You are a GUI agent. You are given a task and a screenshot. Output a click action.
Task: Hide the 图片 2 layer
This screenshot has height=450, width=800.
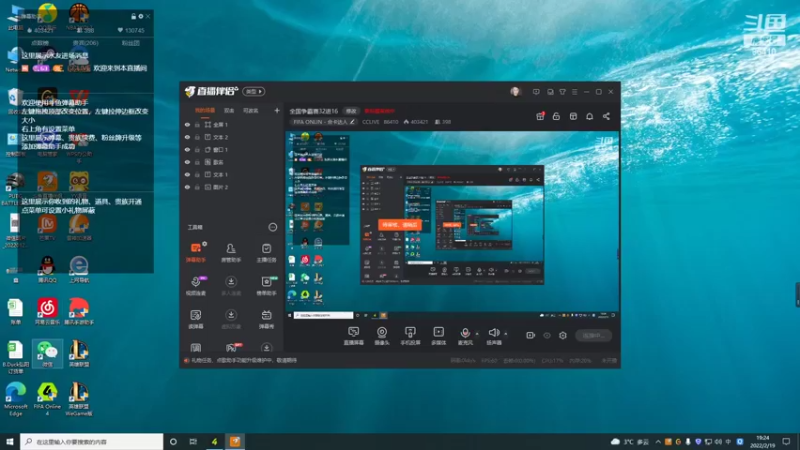(x=187, y=187)
